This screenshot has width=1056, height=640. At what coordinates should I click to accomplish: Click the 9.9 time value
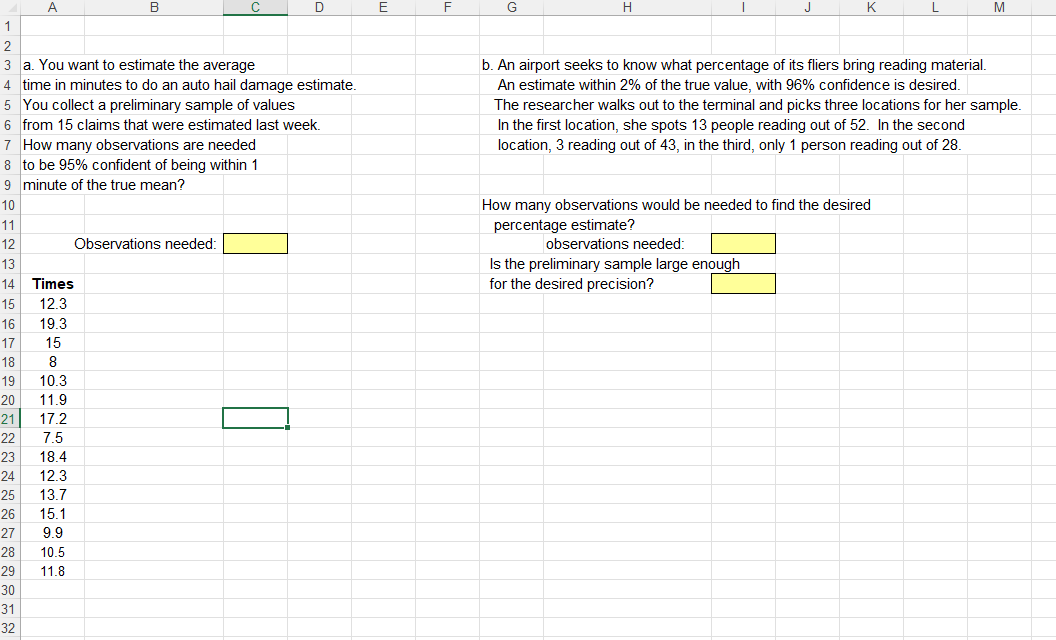[53, 533]
